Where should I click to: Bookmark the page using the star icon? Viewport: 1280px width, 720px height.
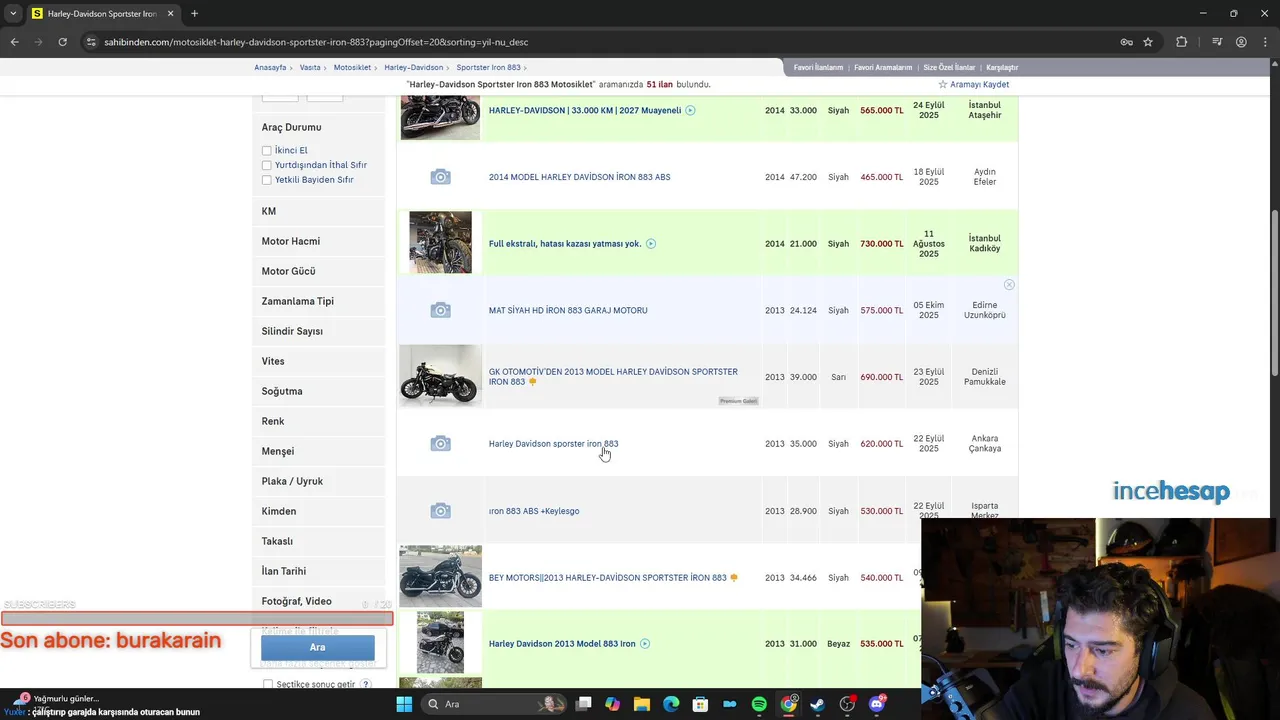[1148, 42]
